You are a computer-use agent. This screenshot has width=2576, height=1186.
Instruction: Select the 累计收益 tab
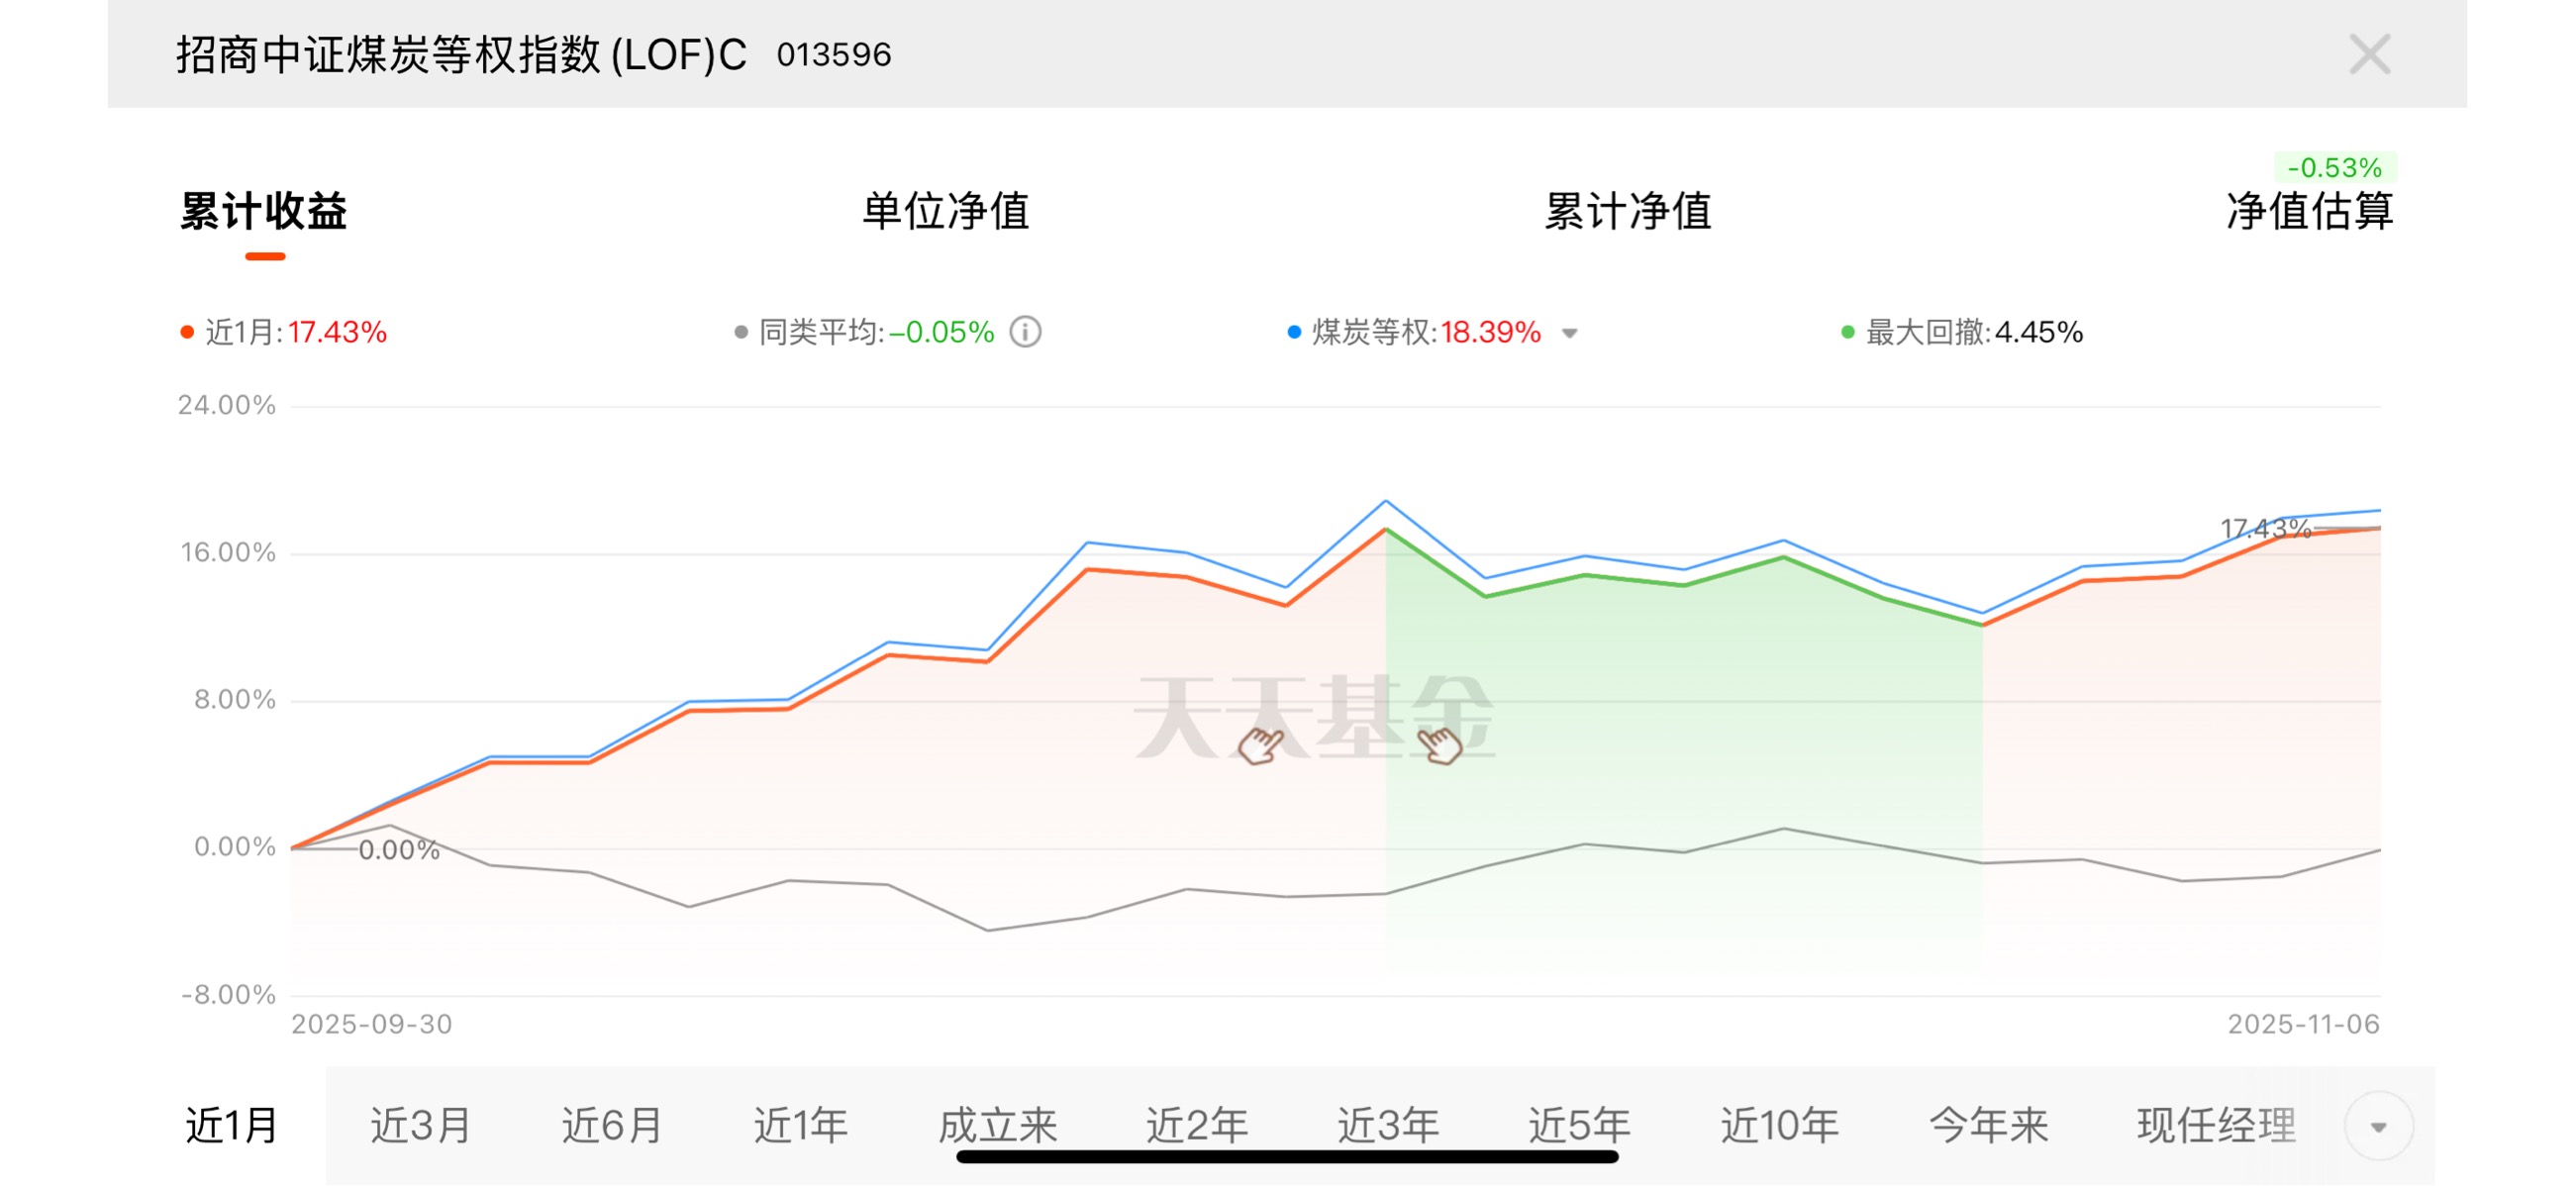[264, 212]
